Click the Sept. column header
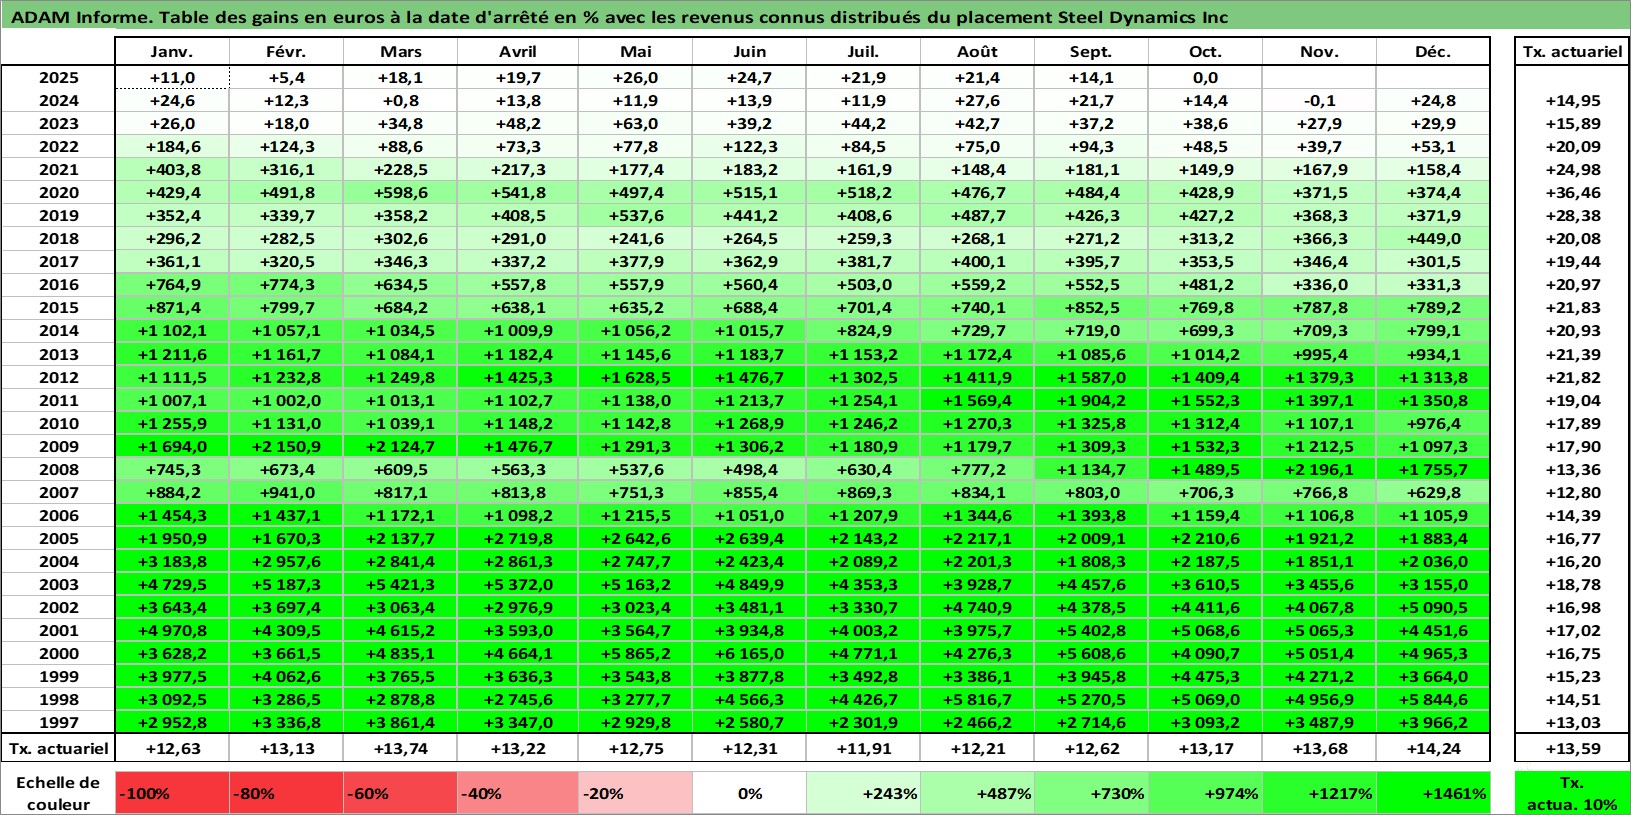Viewport: 1631px width, 815px height. point(1091,52)
